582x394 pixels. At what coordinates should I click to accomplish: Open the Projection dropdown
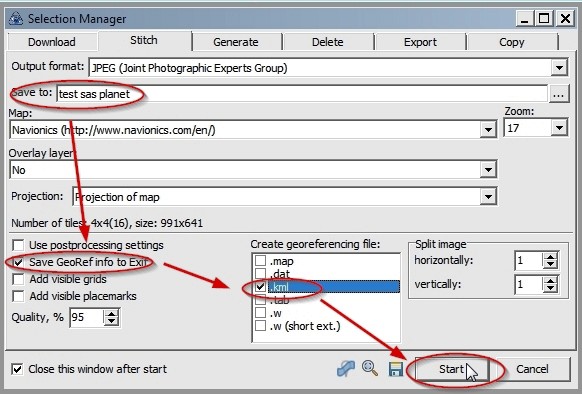(x=488, y=197)
